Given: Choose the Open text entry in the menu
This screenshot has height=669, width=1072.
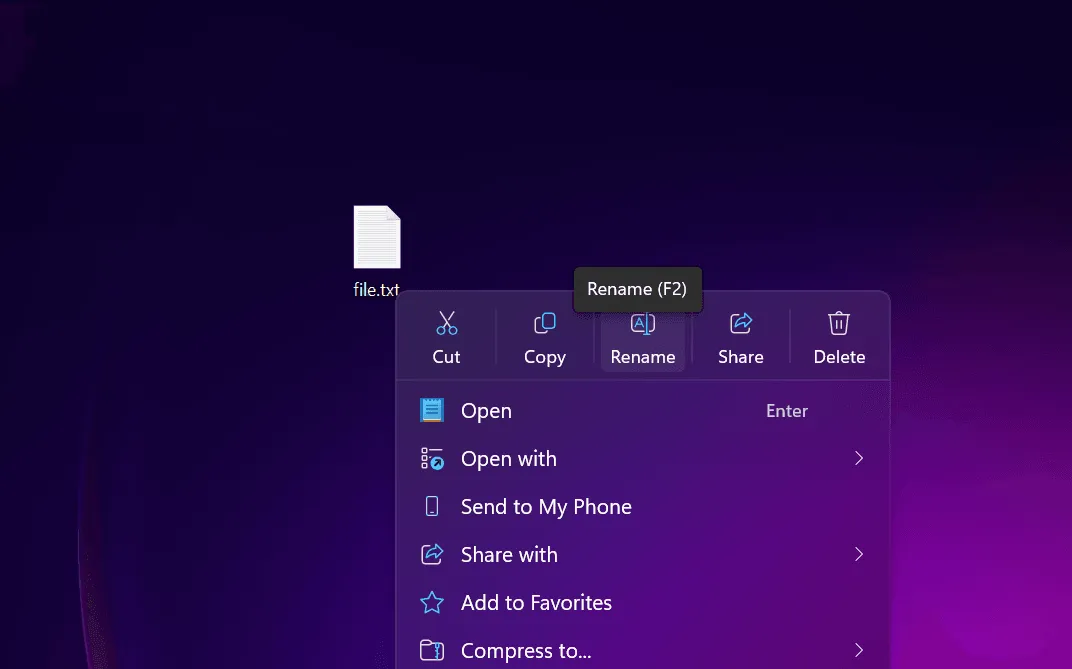Looking at the screenshot, I should (486, 411).
